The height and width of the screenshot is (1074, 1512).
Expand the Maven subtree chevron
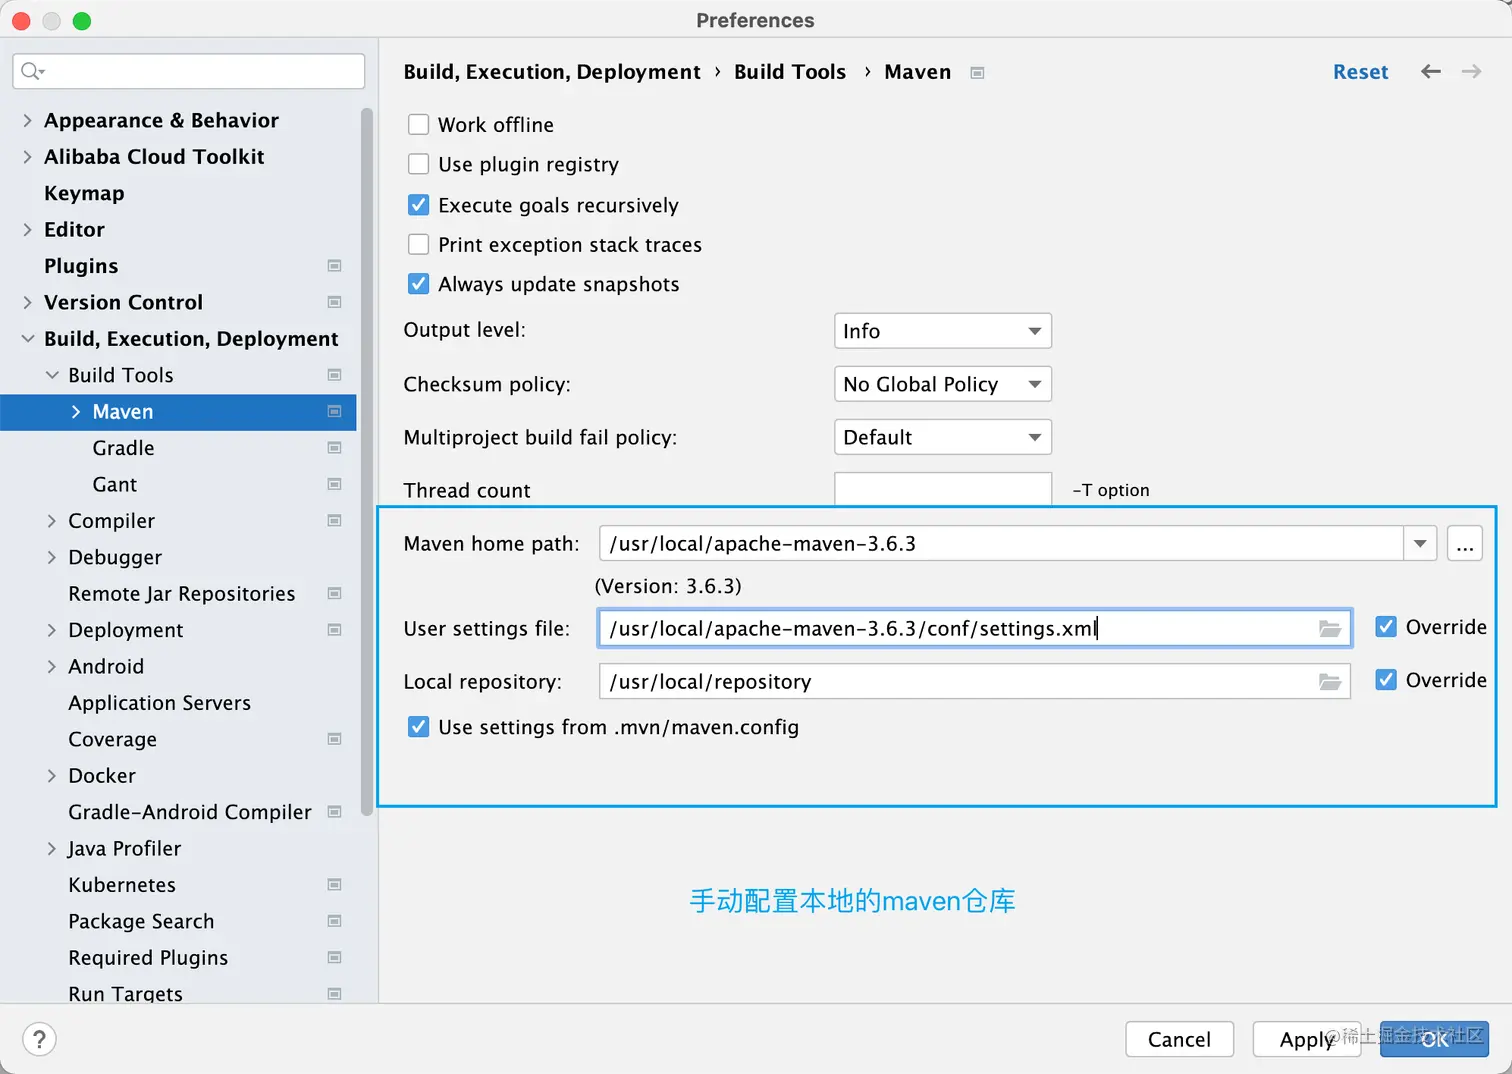point(76,412)
